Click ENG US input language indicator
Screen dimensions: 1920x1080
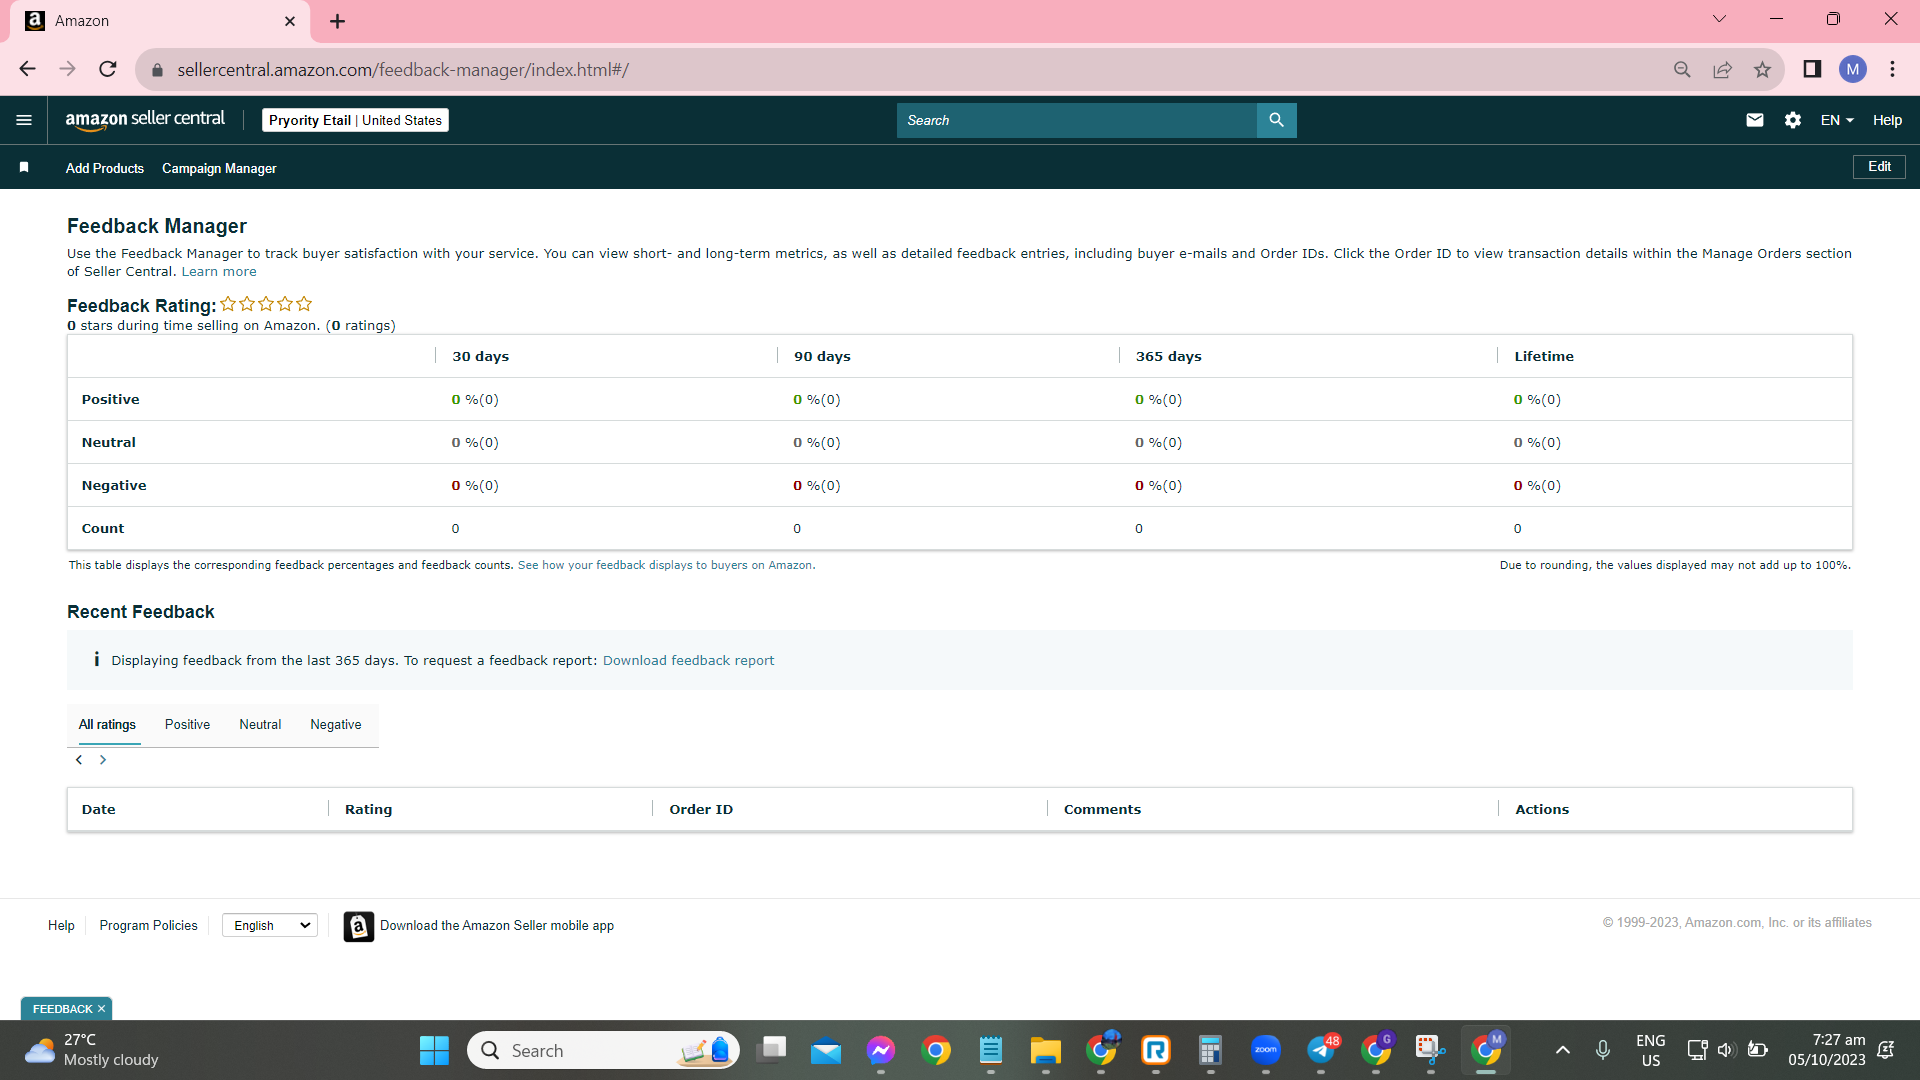click(1651, 1050)
